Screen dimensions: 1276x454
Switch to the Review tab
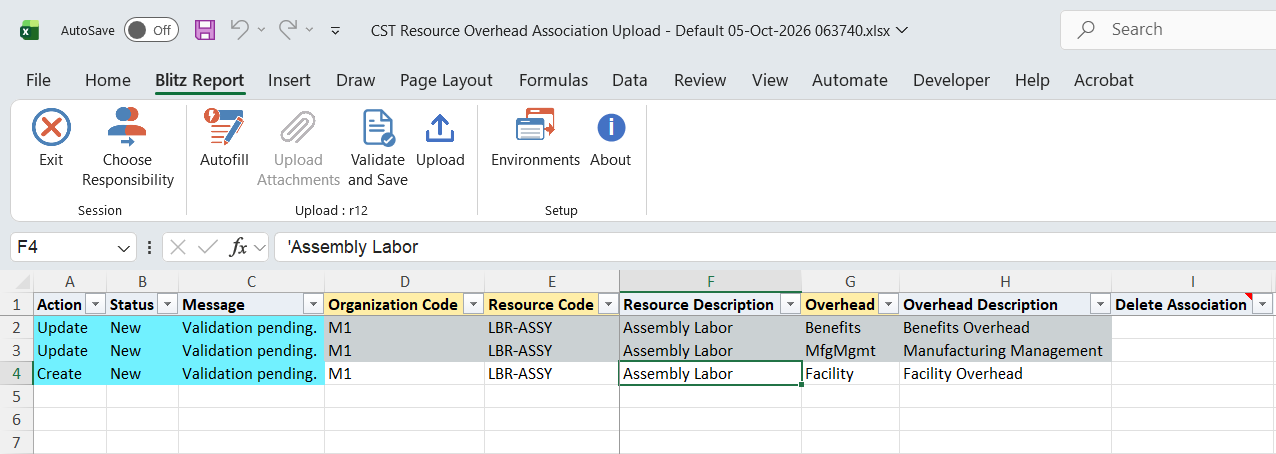click(x=700, y=80)
